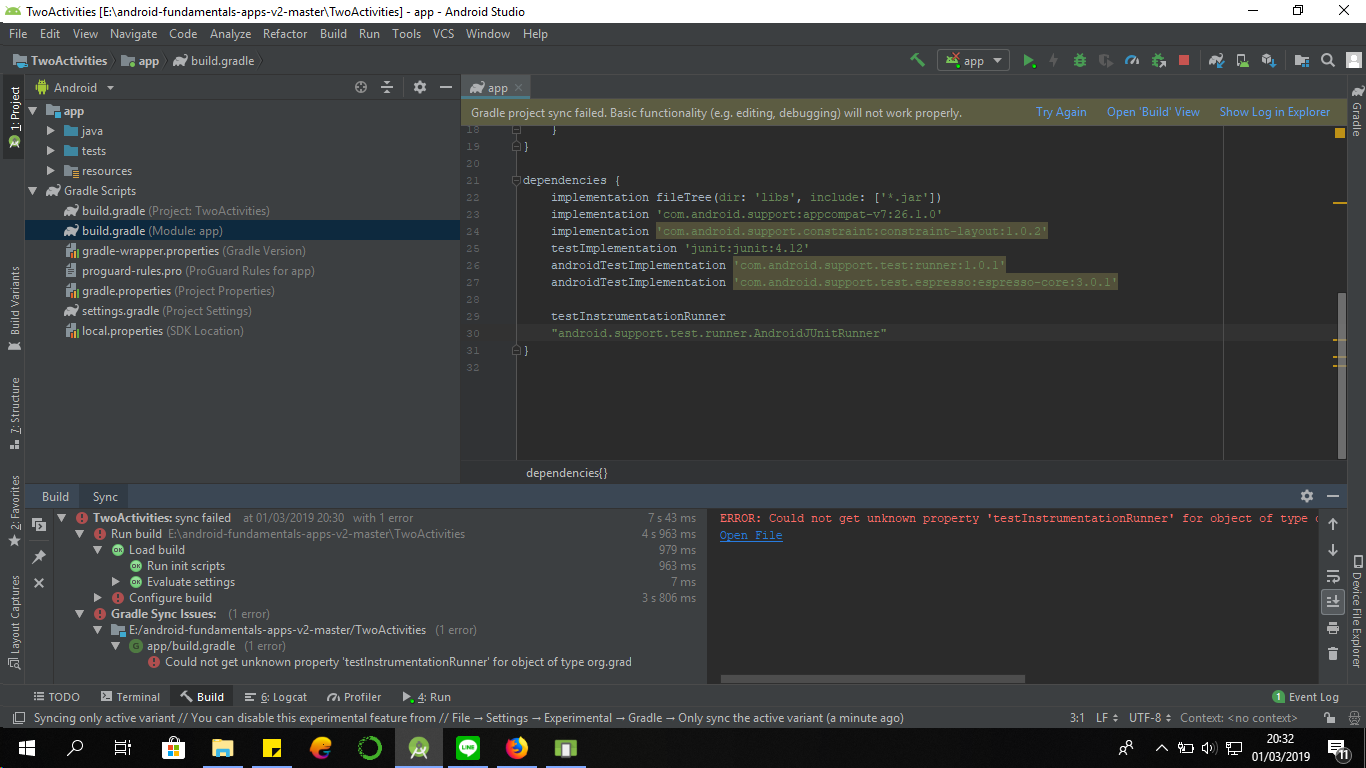Screen dimensions: 1366x768
Task: Debug 'app' with the bug icon
Action: (x=1079, y=60)
